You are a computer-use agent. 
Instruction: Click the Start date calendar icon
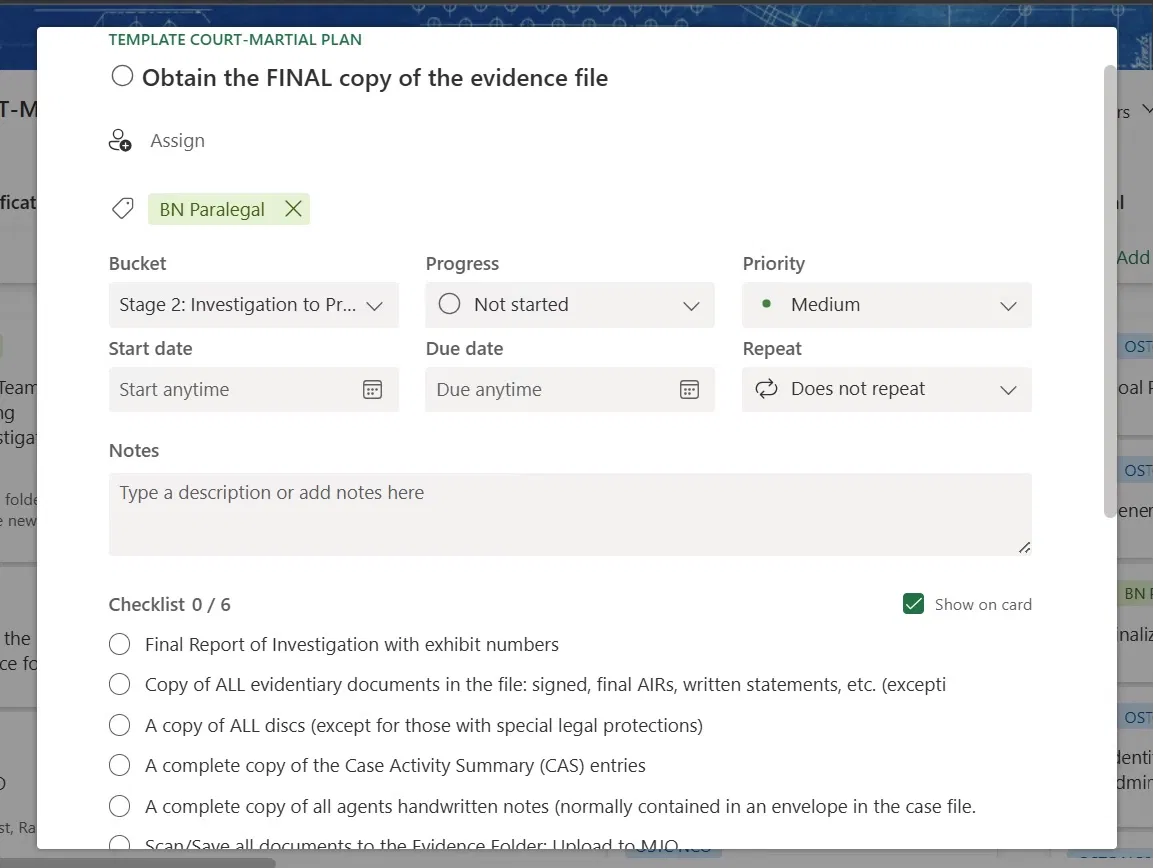coord(372,389)
